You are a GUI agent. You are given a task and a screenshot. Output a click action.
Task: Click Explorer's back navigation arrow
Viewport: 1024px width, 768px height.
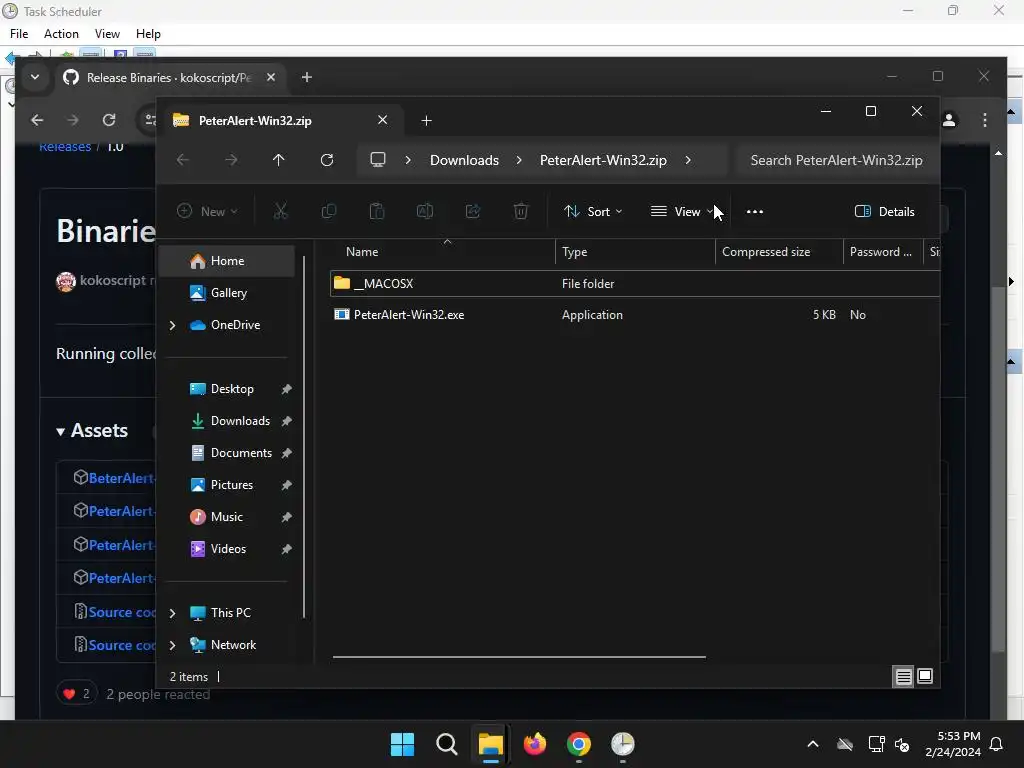pos(183,160)
